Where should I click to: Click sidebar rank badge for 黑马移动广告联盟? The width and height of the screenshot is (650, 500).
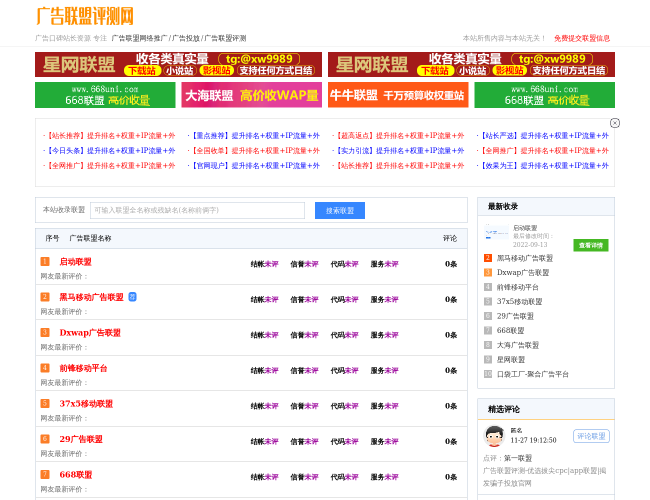[488, 258]
